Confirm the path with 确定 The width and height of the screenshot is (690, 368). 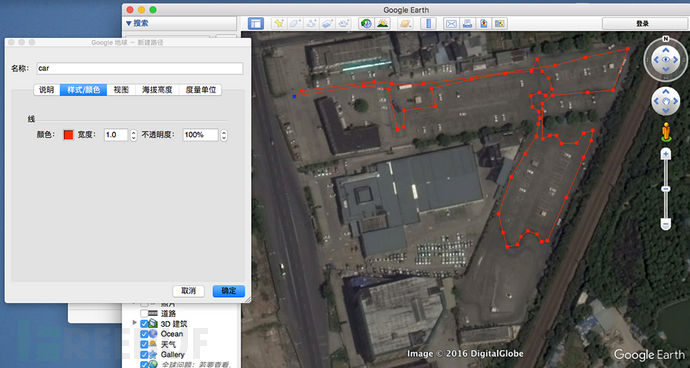click(x=229, y=291)
